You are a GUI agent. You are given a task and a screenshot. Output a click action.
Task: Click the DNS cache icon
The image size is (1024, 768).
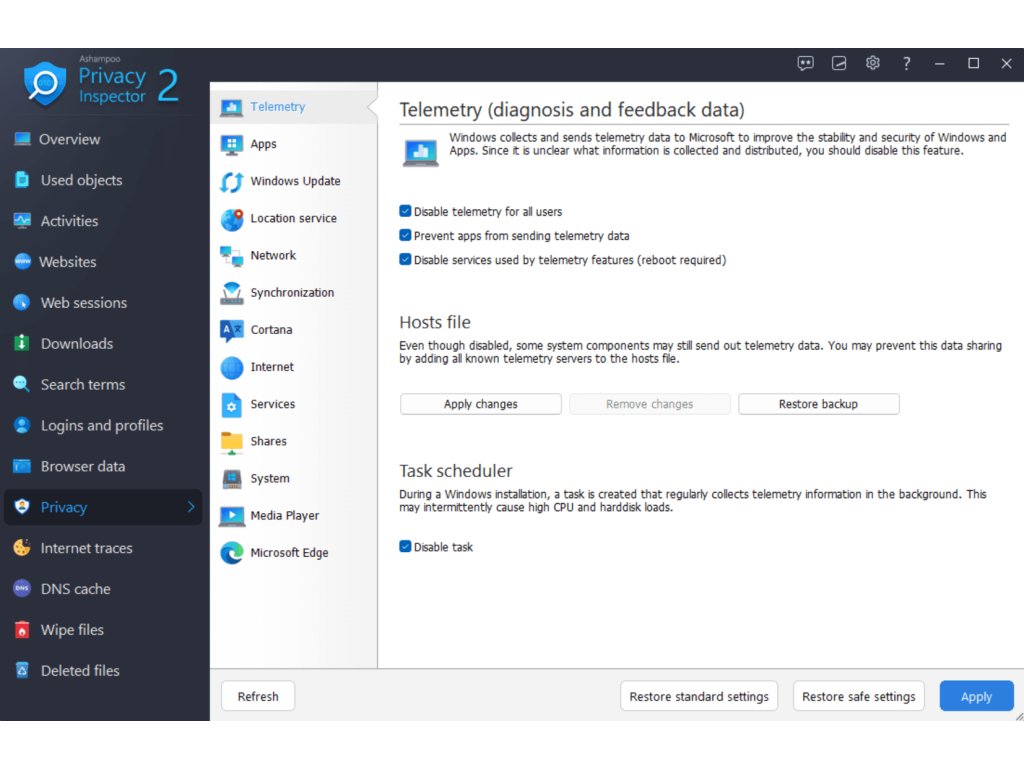tap(22, 588)
